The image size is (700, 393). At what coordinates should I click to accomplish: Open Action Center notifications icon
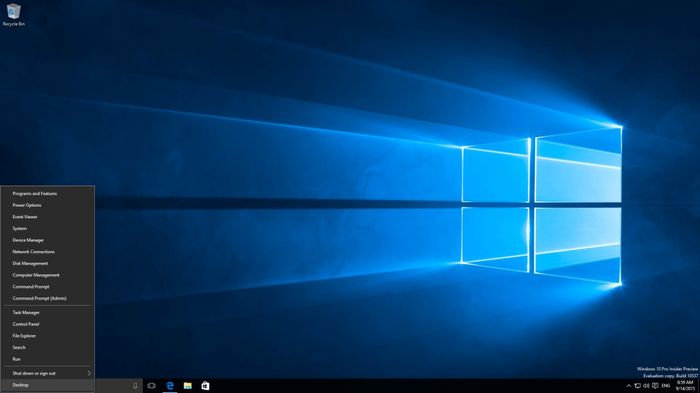click(655, 386)
